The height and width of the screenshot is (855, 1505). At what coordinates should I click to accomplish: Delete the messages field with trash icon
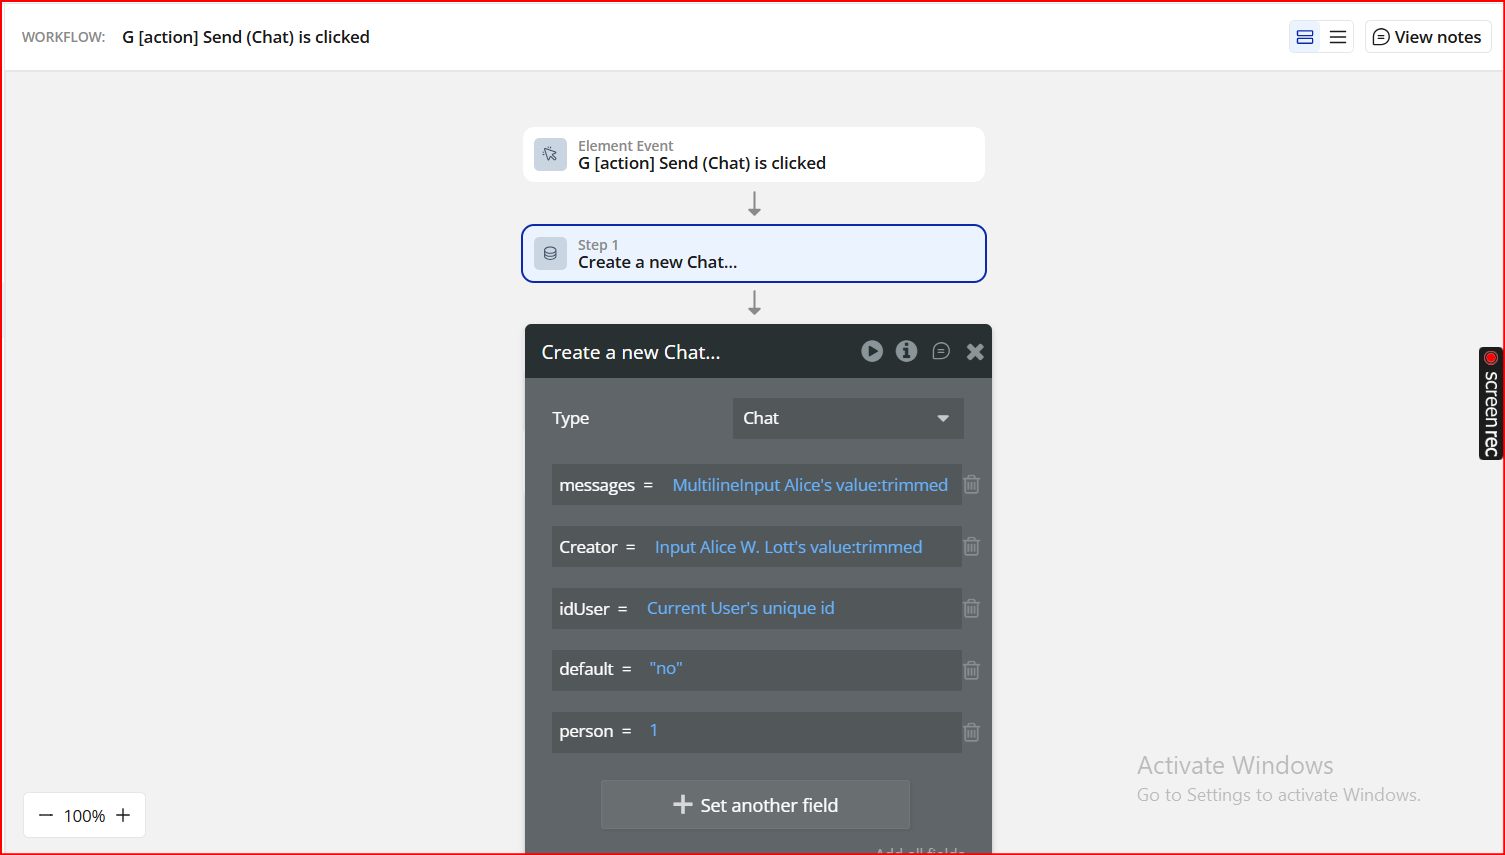tap(971, 485)
